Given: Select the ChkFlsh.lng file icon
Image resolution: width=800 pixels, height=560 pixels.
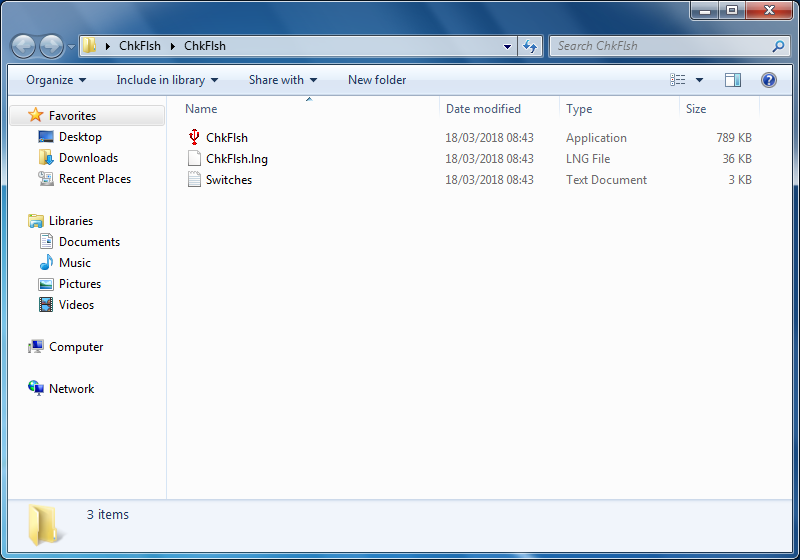Looking at the screenshot, I should 195,159.
